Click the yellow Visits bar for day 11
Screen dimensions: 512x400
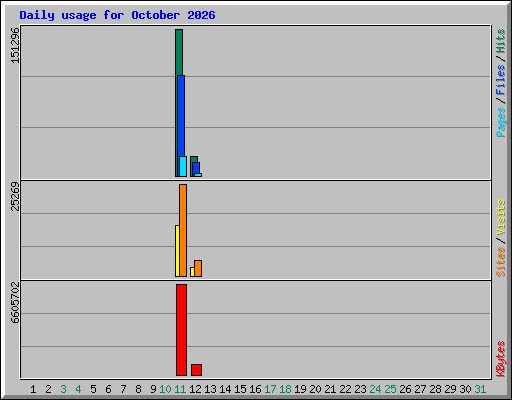[x=177, y=251]
